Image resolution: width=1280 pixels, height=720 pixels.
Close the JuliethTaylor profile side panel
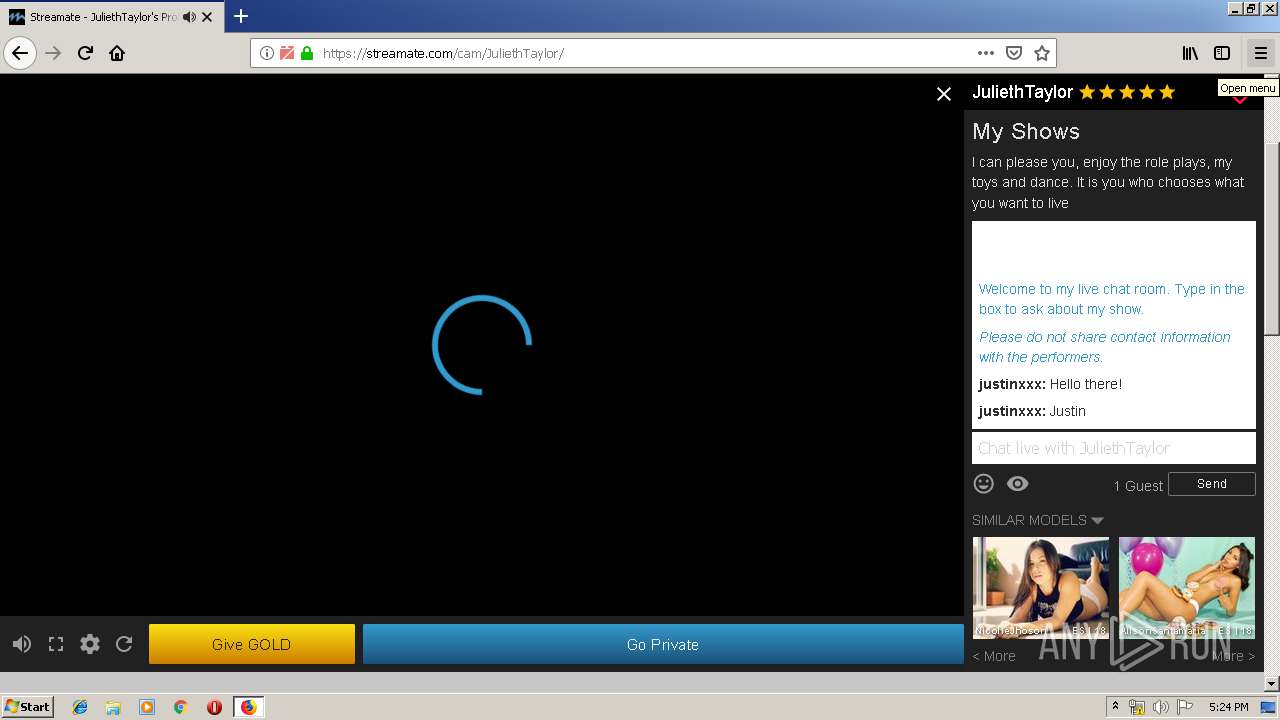(x=943, y=93)
